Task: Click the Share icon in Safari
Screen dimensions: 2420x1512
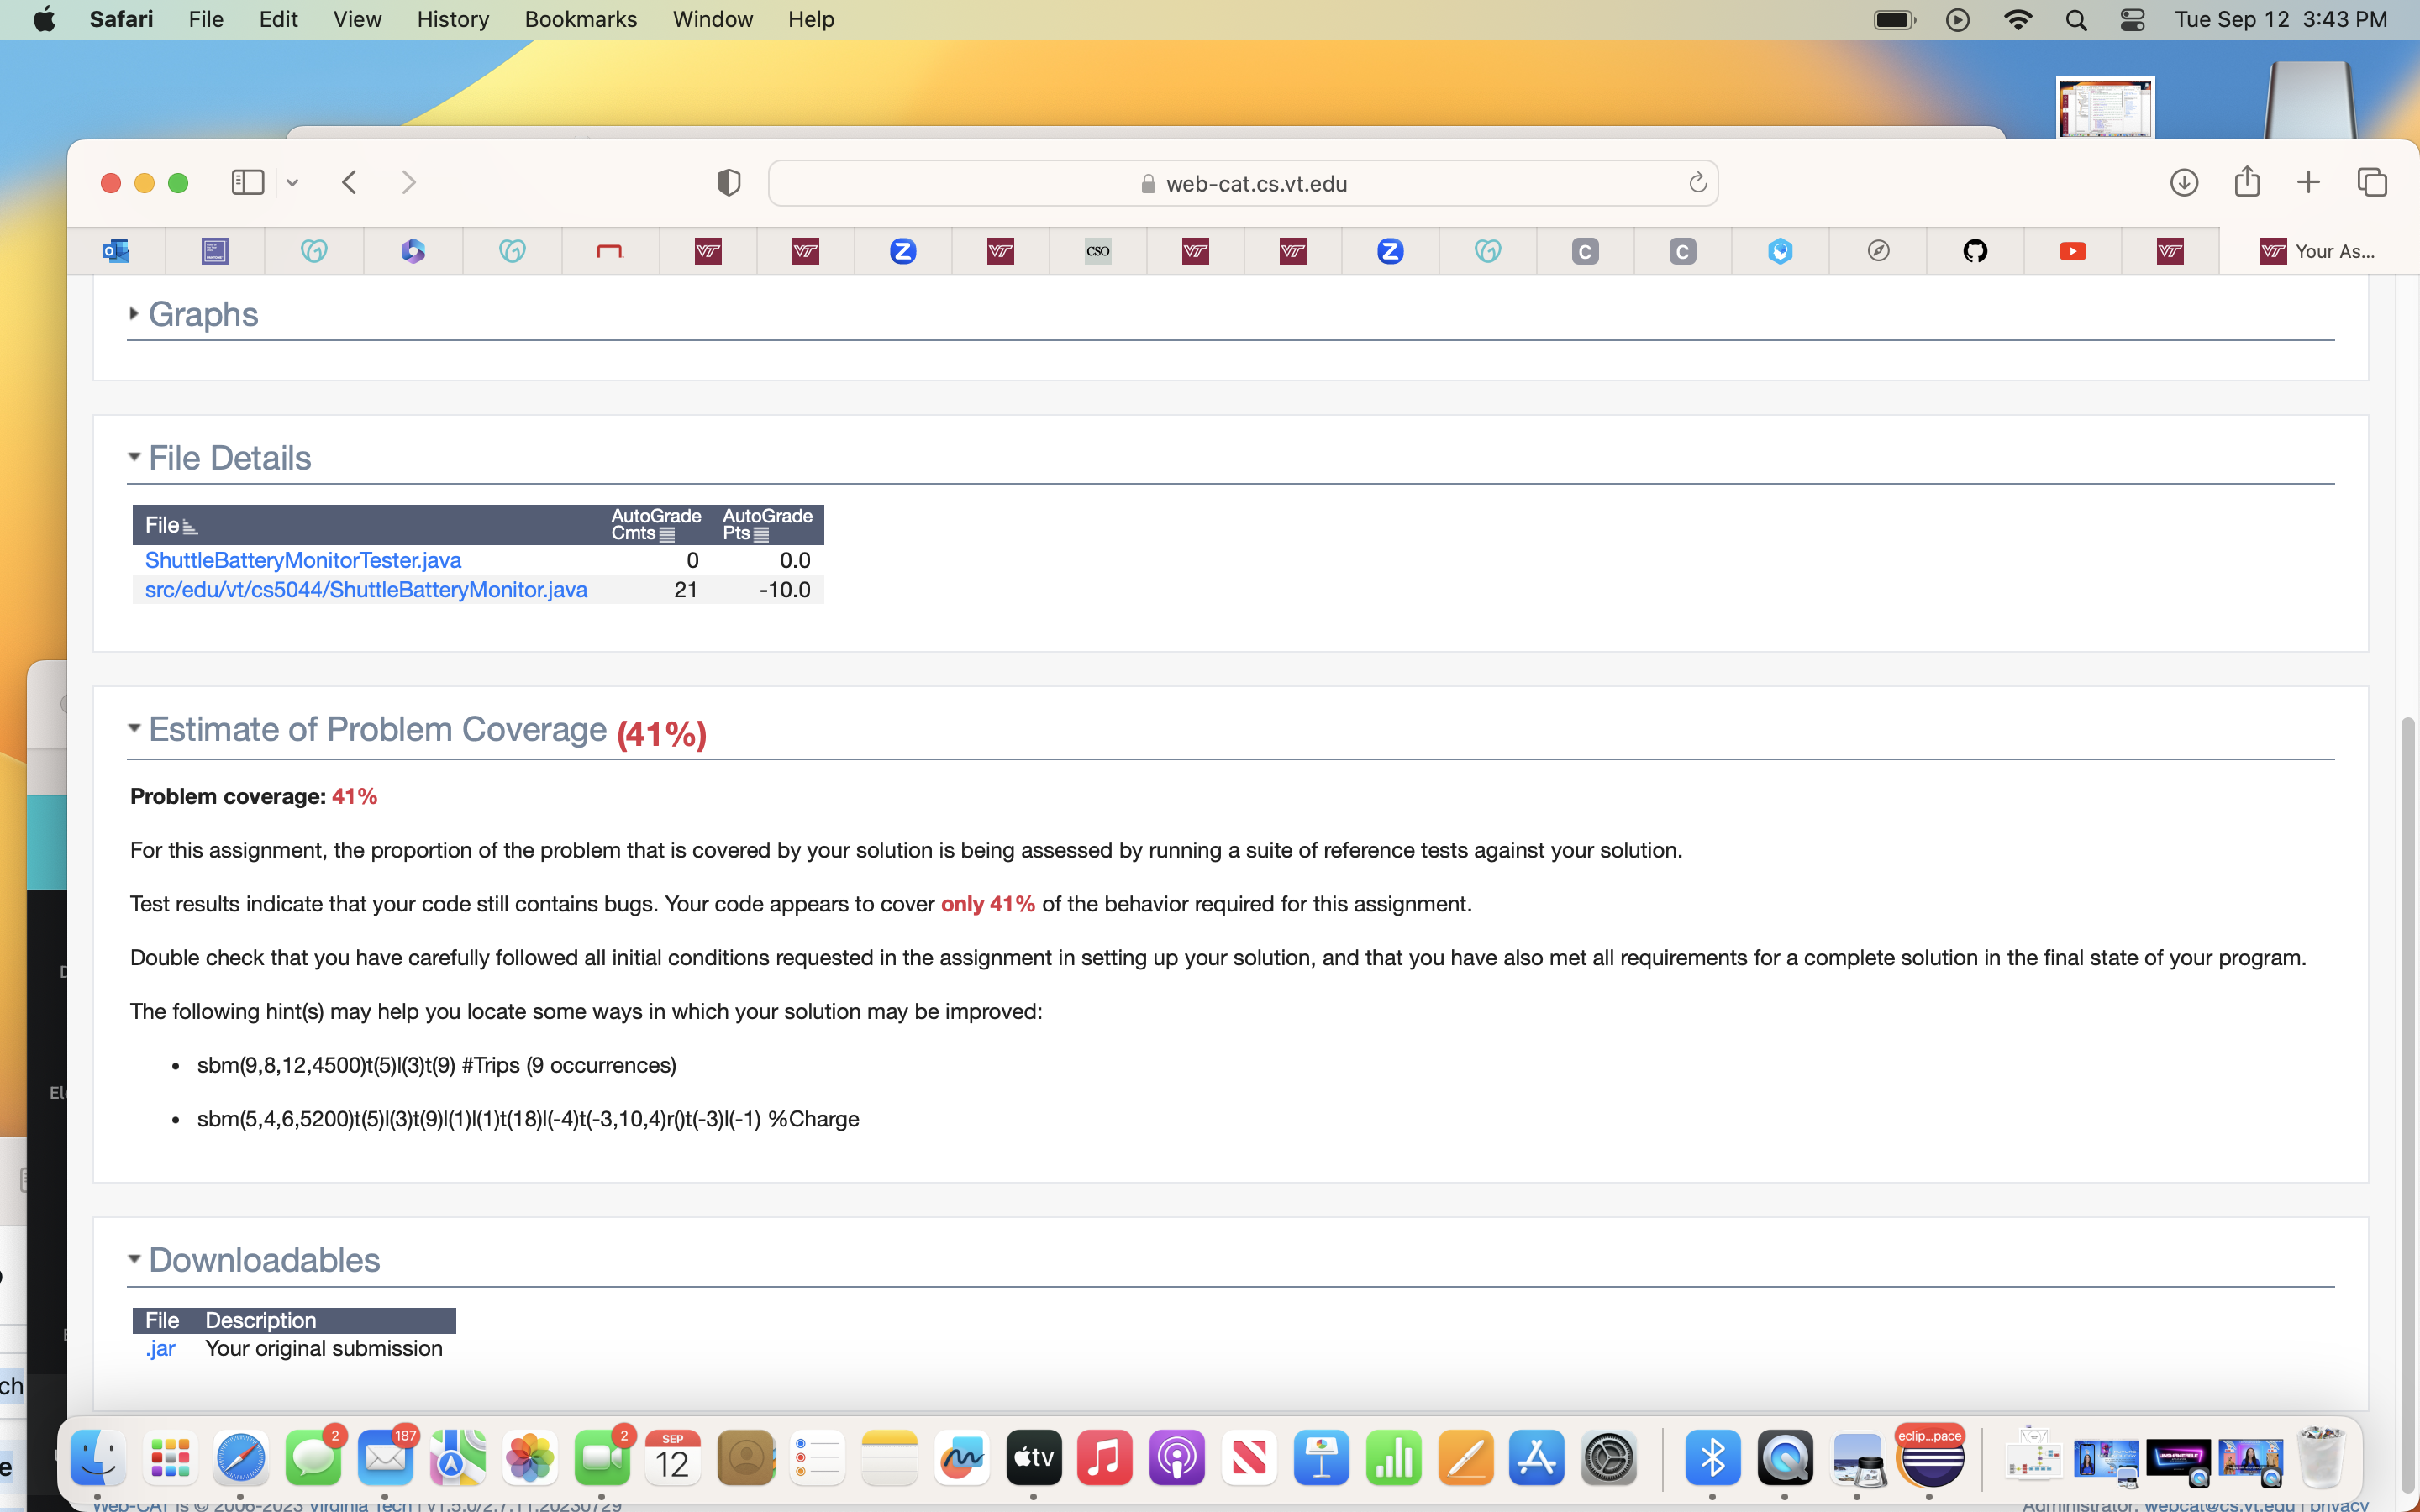Action: tap(2246, 182)
